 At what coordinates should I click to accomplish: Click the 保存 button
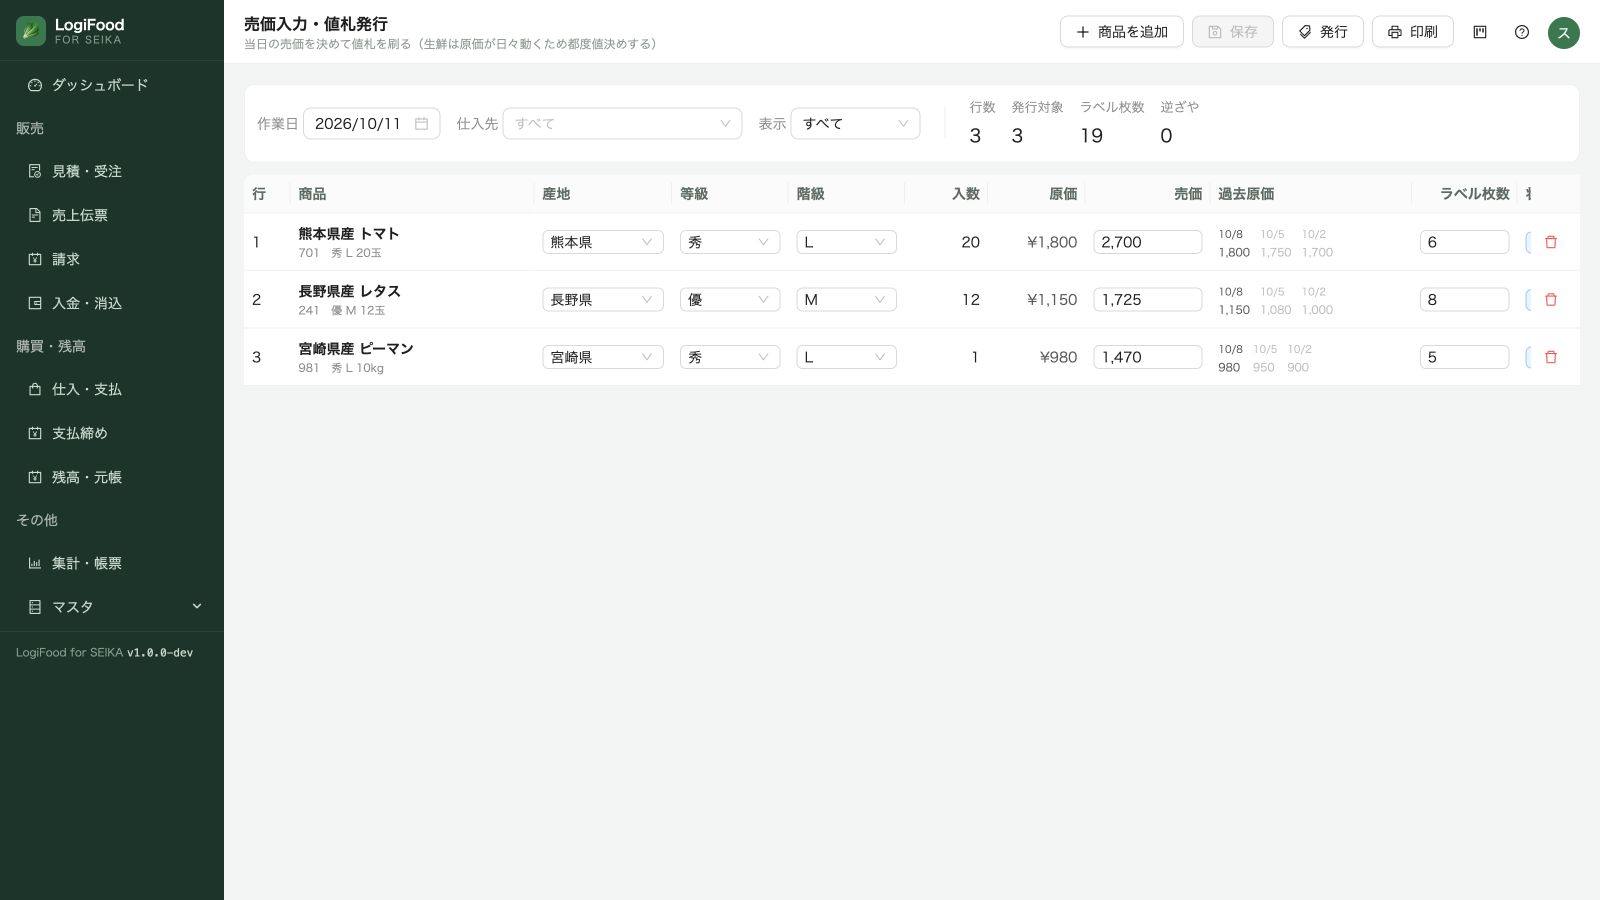point(1233,32)
